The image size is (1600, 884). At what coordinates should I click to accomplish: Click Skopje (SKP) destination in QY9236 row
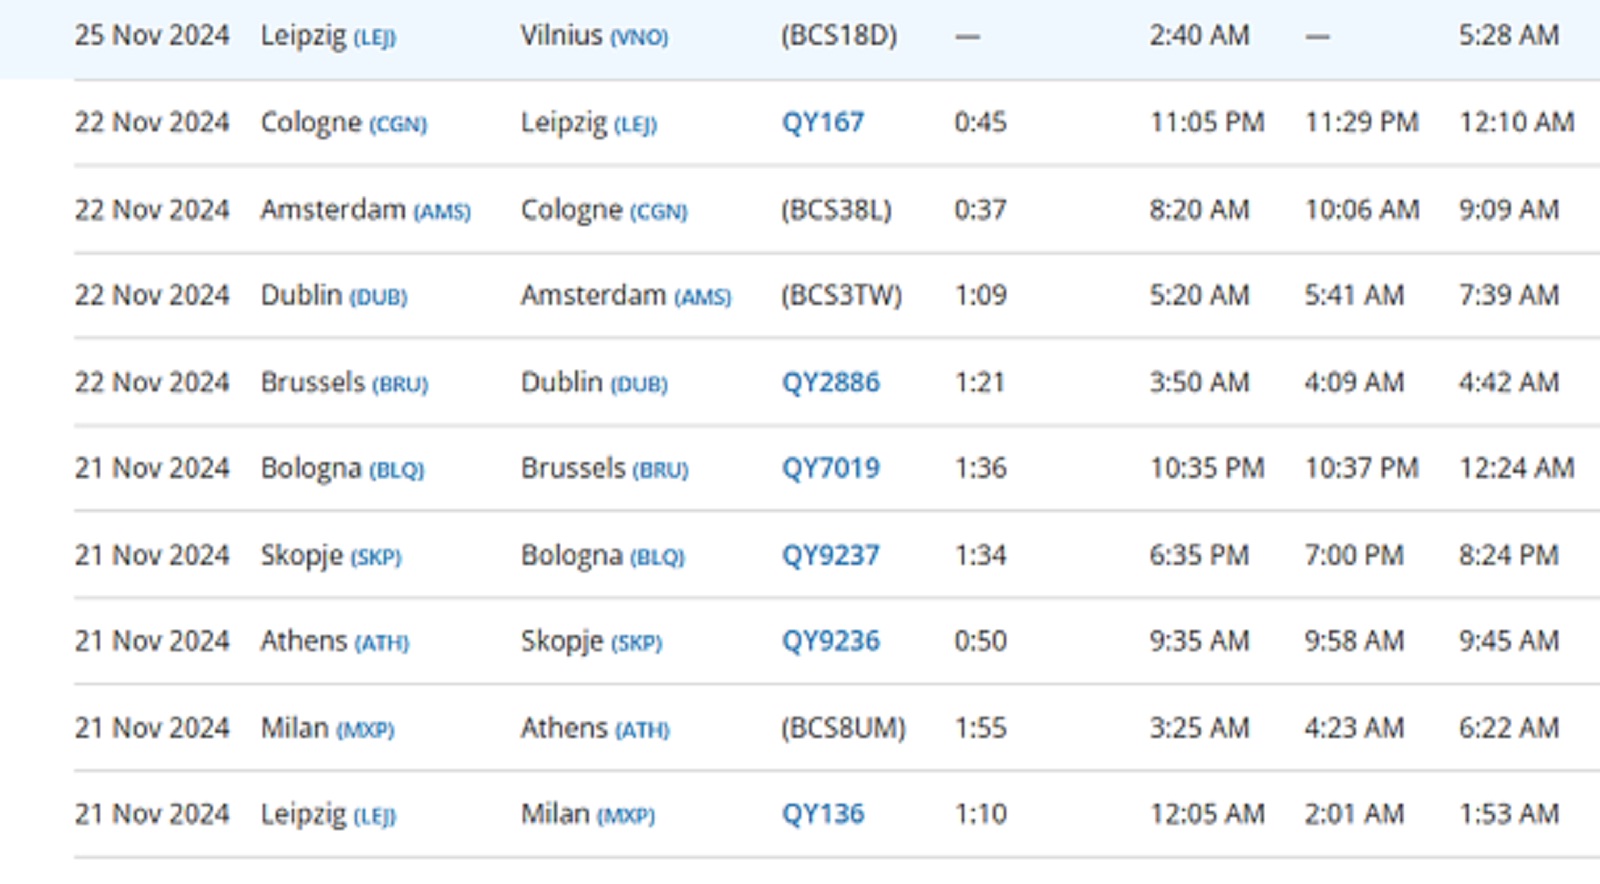coord(591,642)
